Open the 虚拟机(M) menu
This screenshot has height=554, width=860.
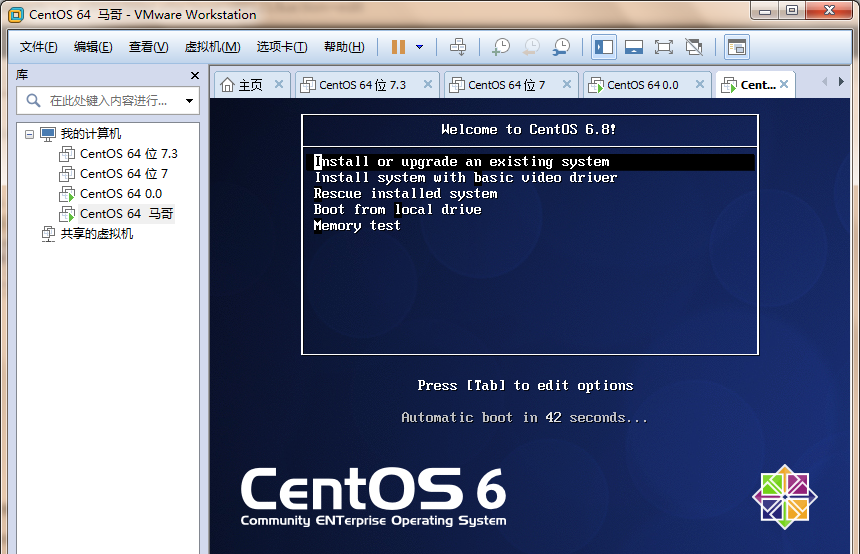coord(212,47)
